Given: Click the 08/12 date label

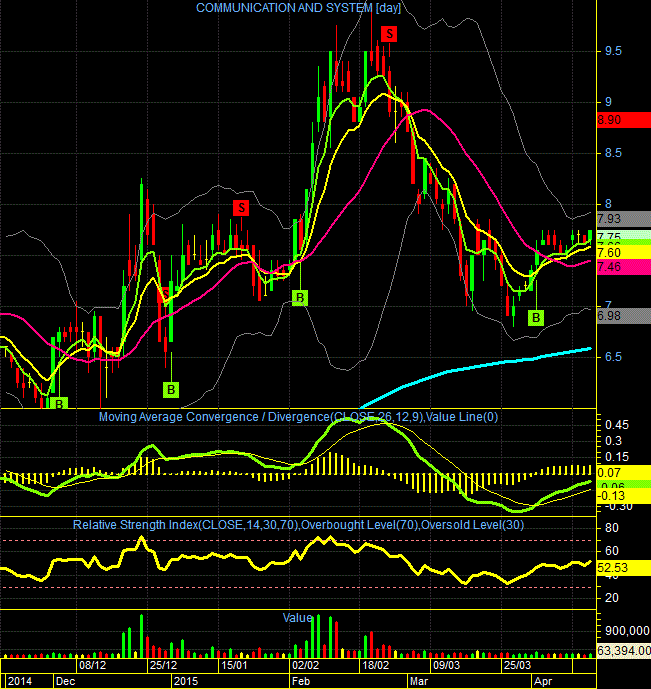Looking at the screenshot, I should (x=92, y=665).
